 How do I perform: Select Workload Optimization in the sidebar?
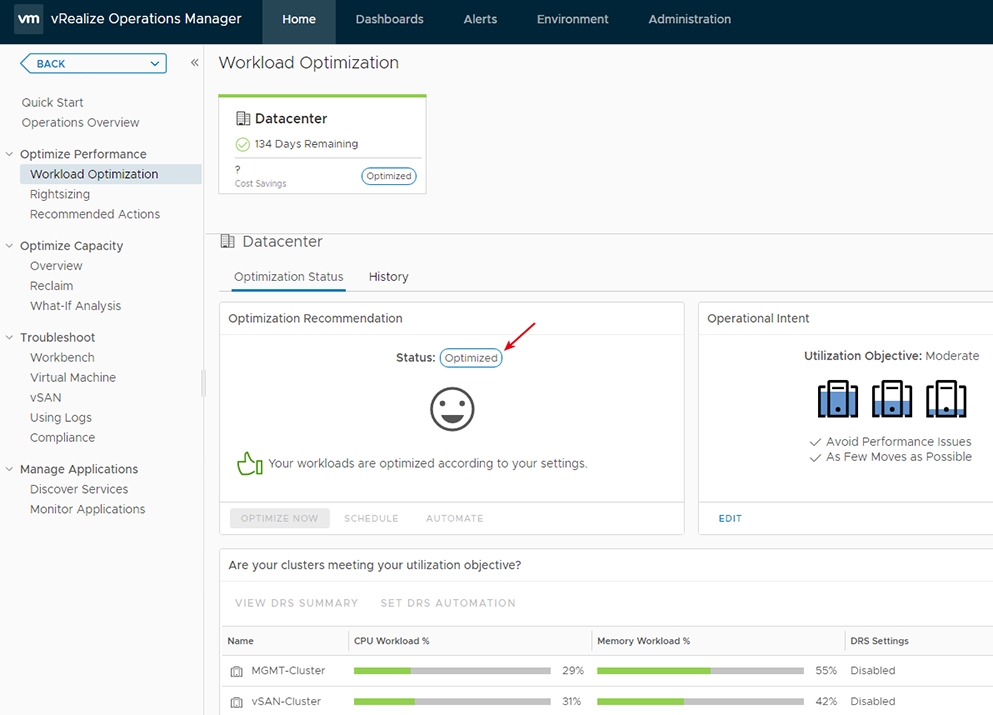click(111, 174)
